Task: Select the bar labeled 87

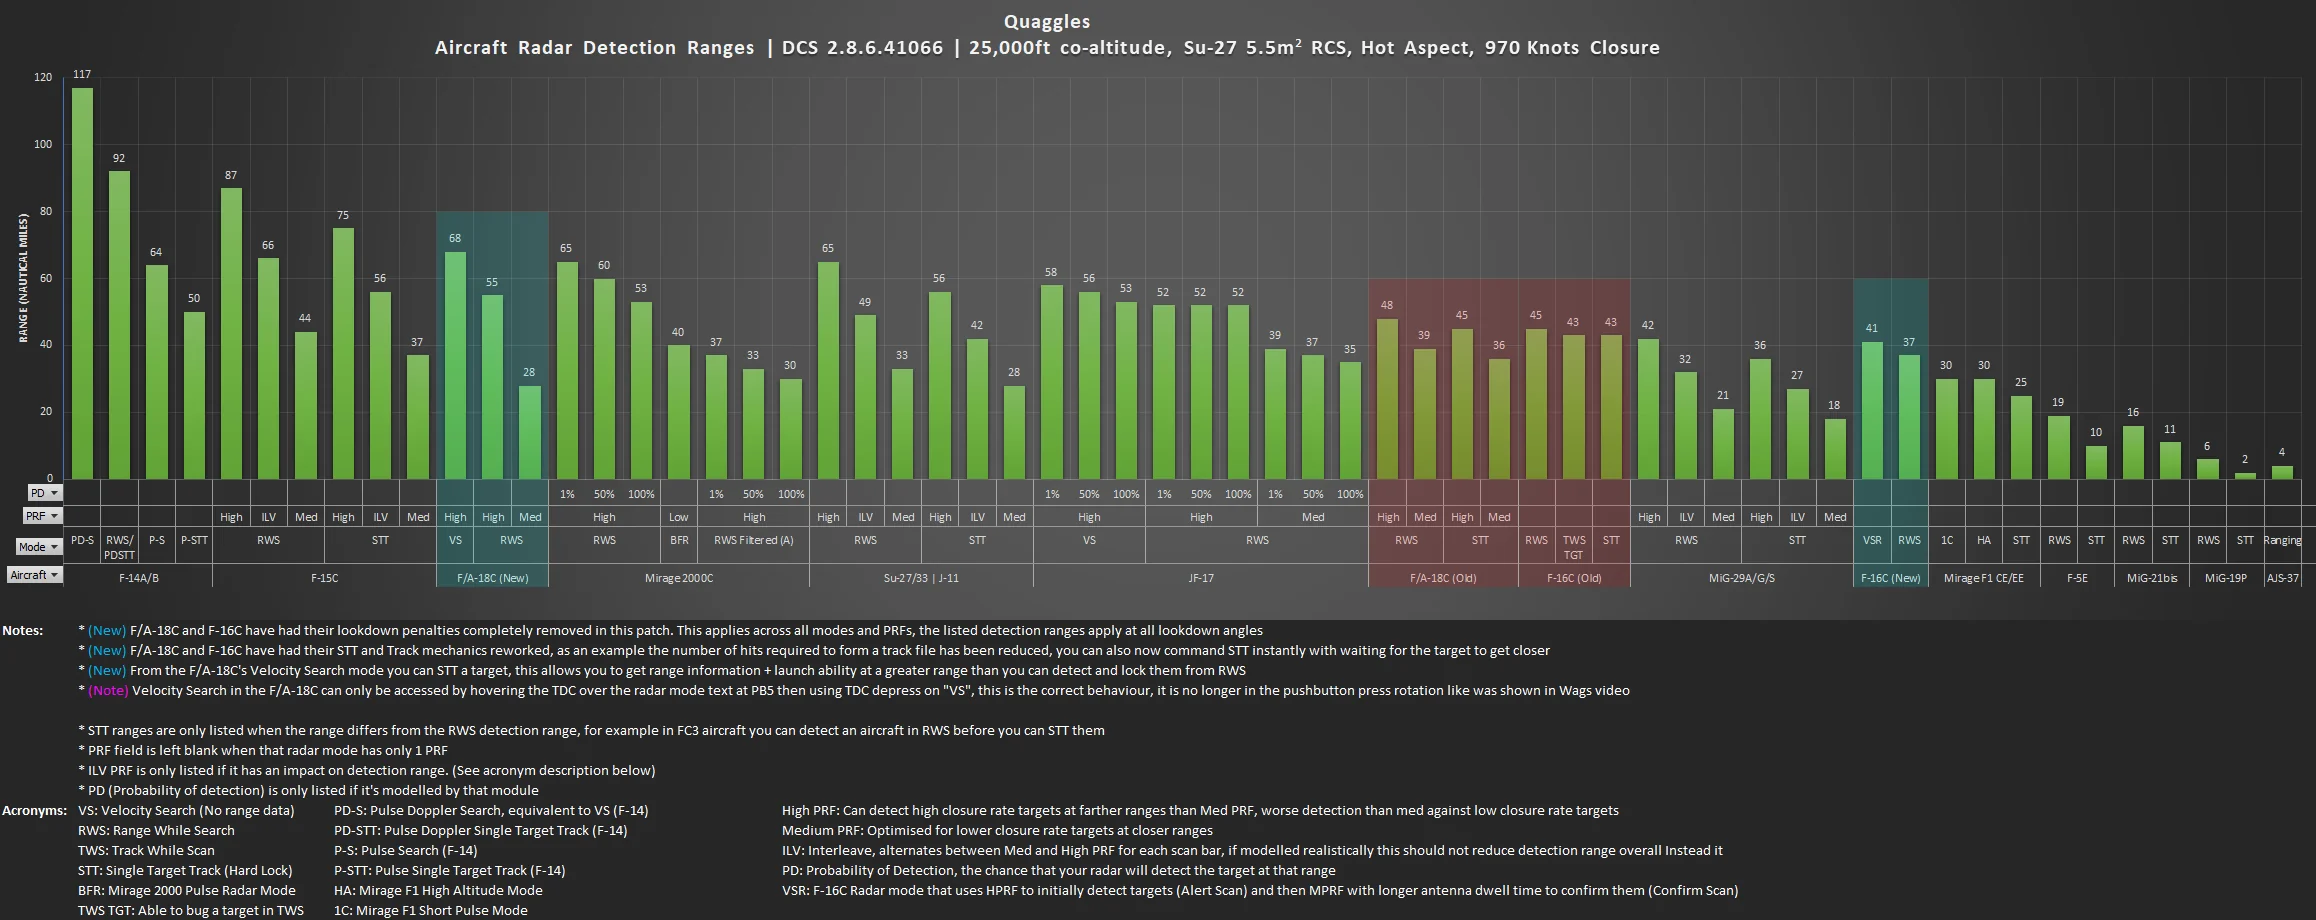Action: (231, 333)
